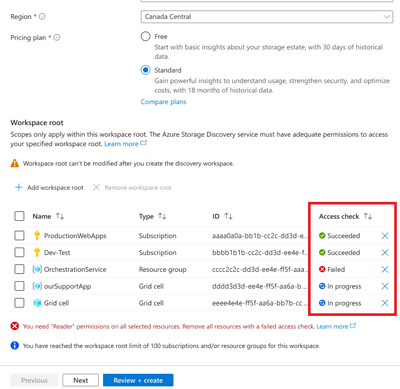The height and width of the screenshot is (389, 400).
Task: Remove the Dev-Test row via its X
Action: point(385,252)
